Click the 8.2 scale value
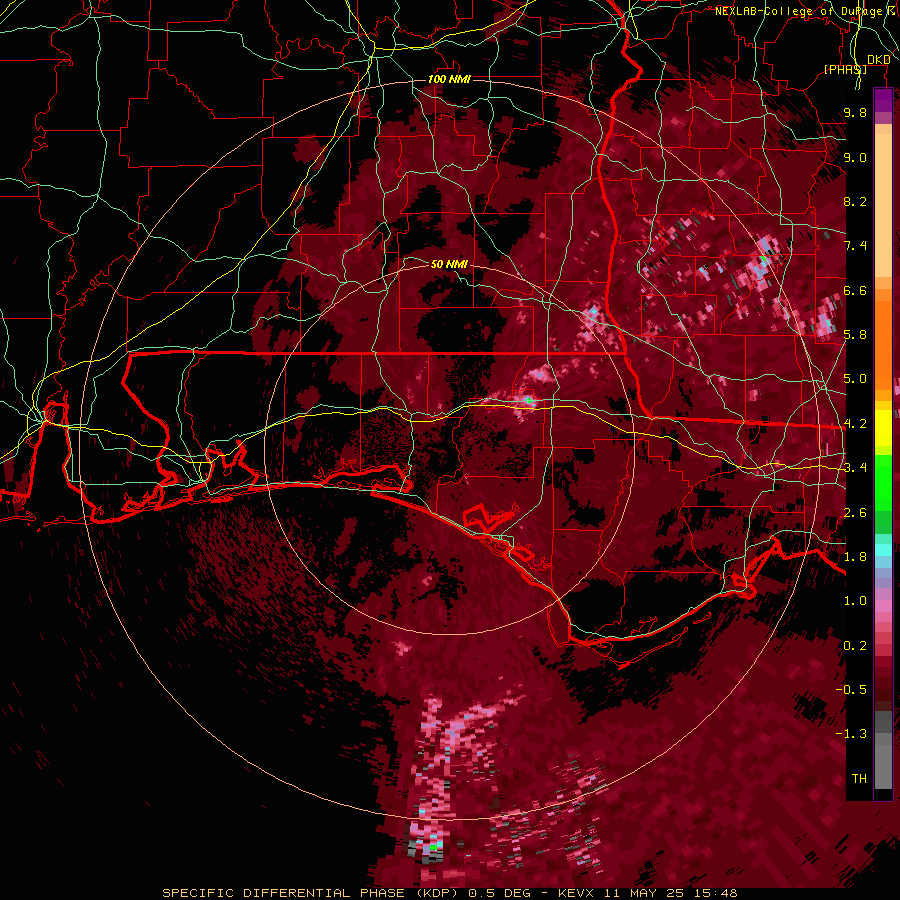This screenshot has height=900, width=900. [855, 201]
